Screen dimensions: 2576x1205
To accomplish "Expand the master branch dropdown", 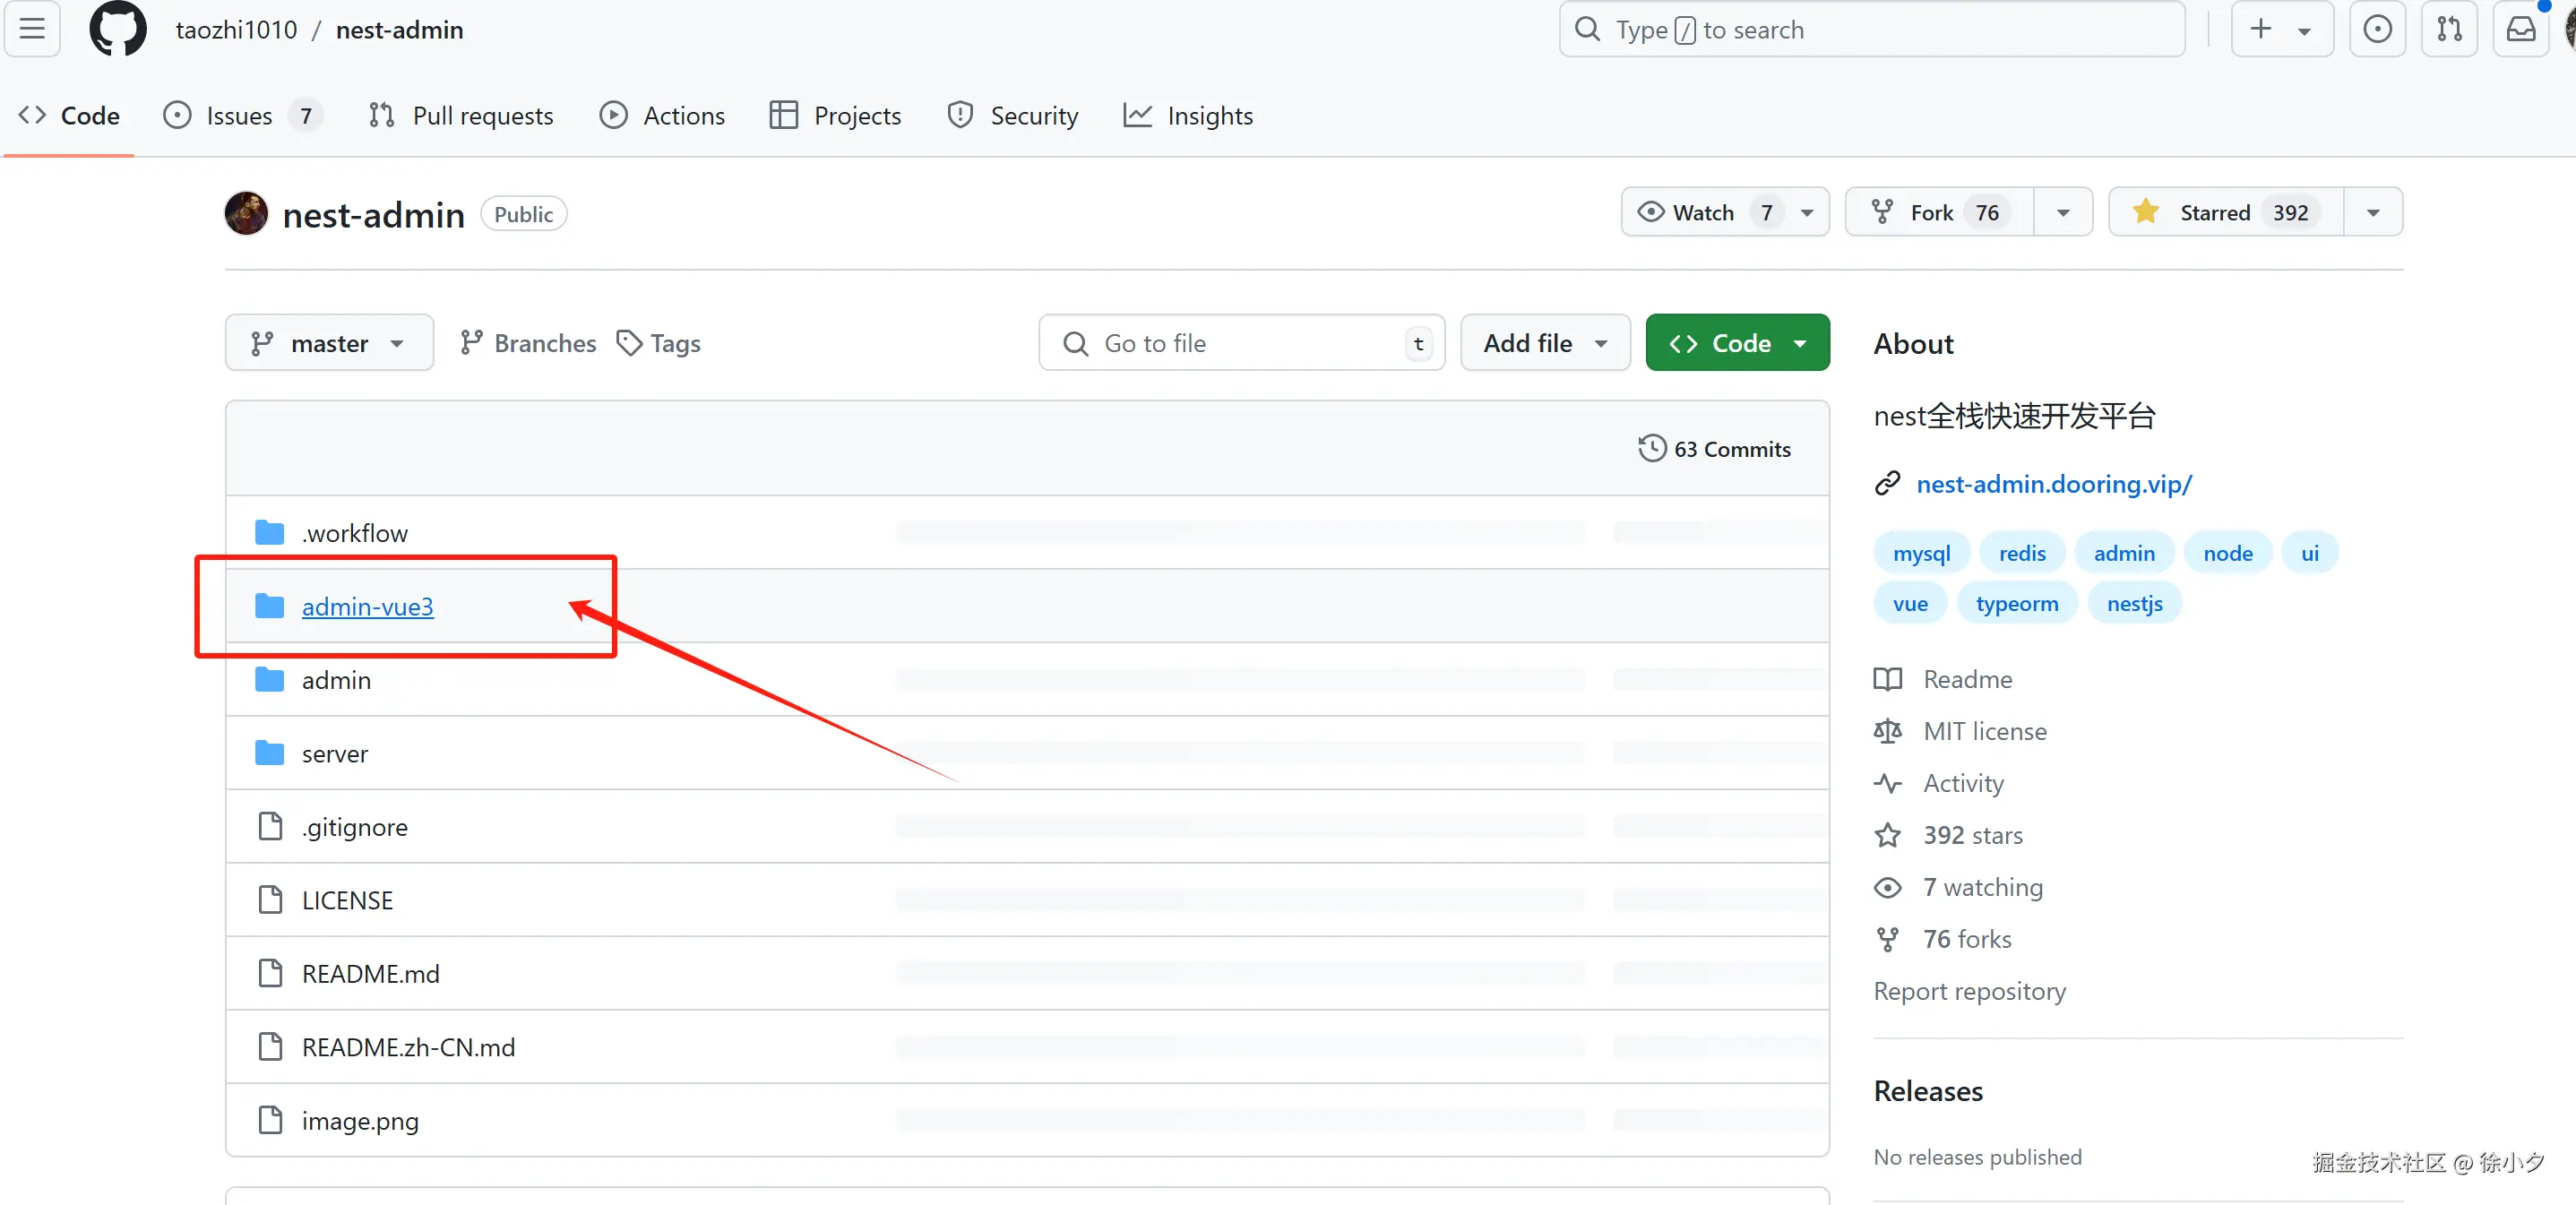I will pos(329,343).
